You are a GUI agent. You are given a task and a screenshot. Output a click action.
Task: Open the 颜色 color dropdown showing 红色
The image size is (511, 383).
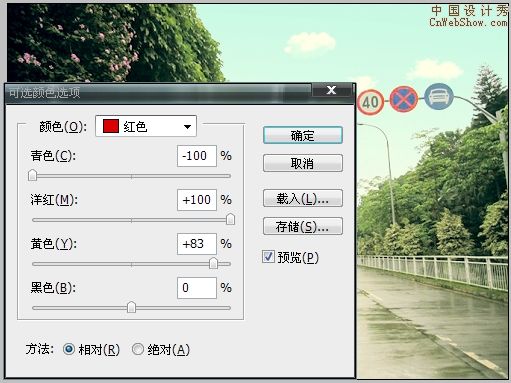pos(146,126)
